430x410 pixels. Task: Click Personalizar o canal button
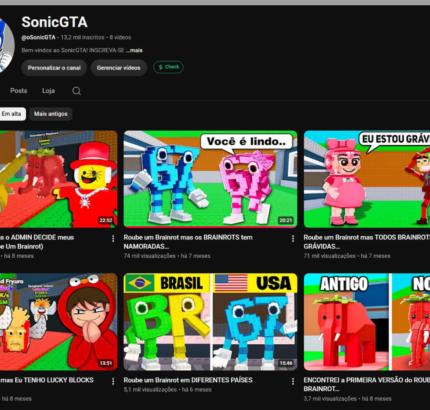pos(54,68)
